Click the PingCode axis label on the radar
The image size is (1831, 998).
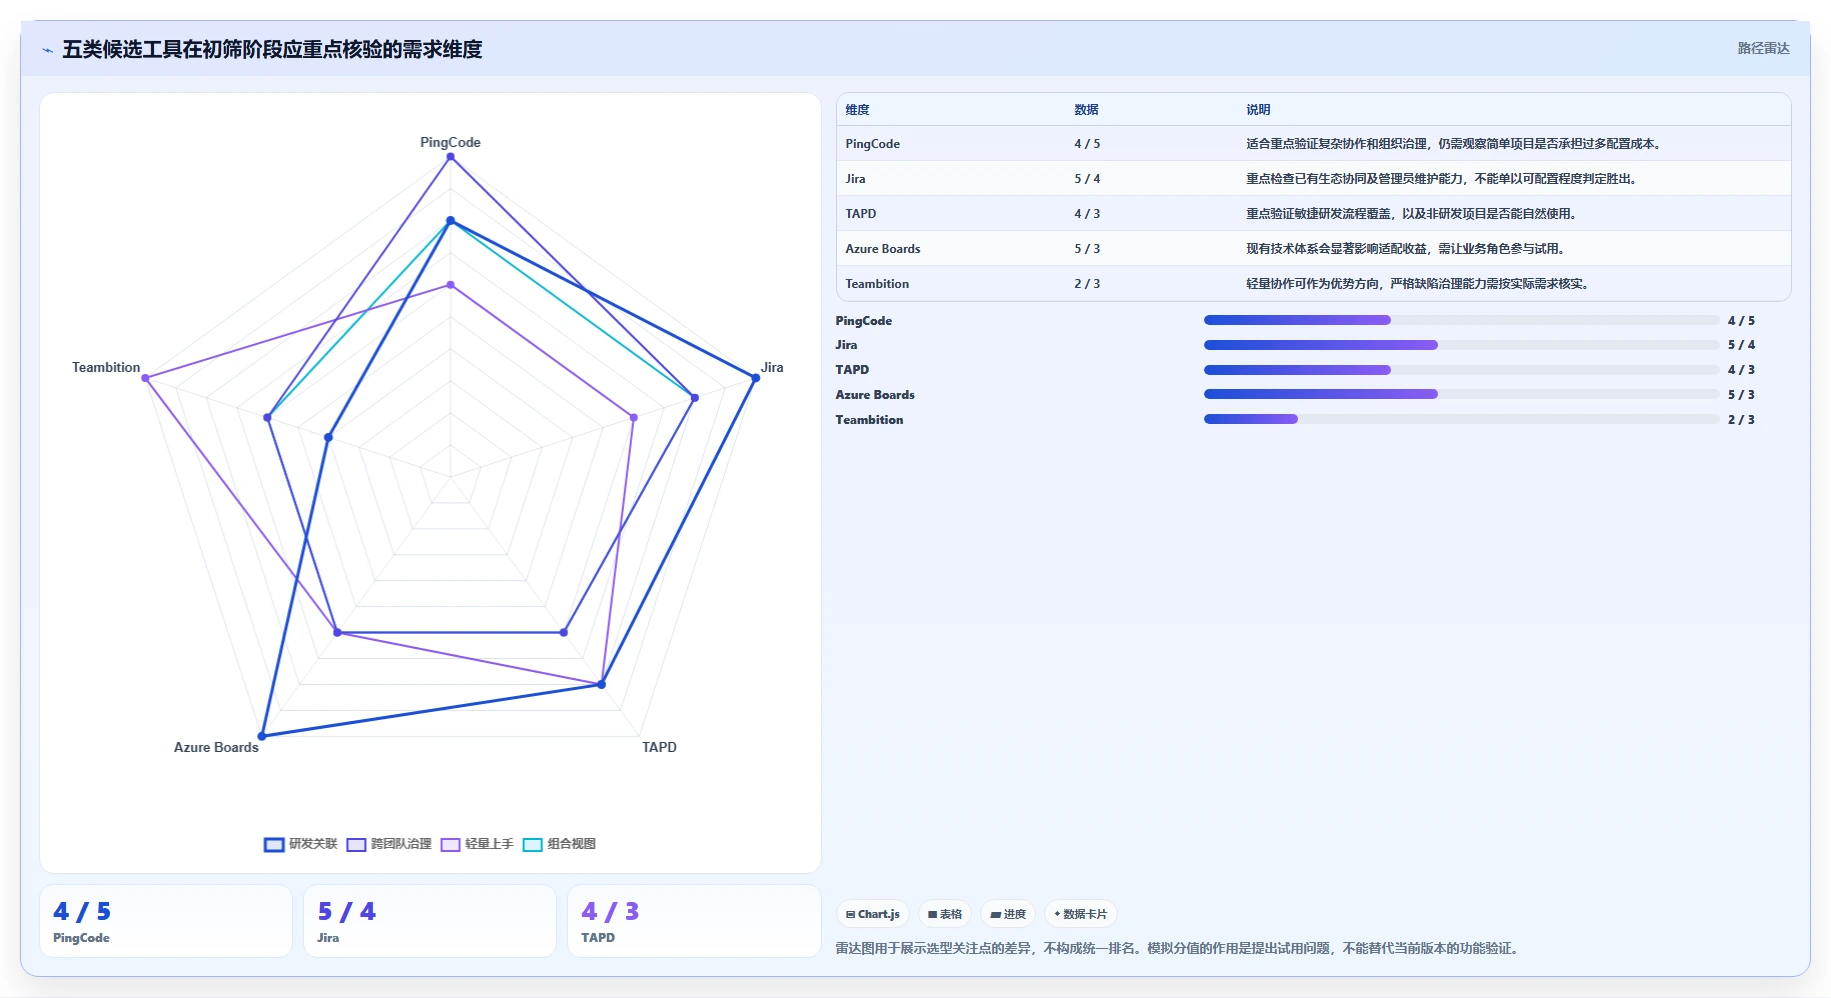tap(450, 142)
